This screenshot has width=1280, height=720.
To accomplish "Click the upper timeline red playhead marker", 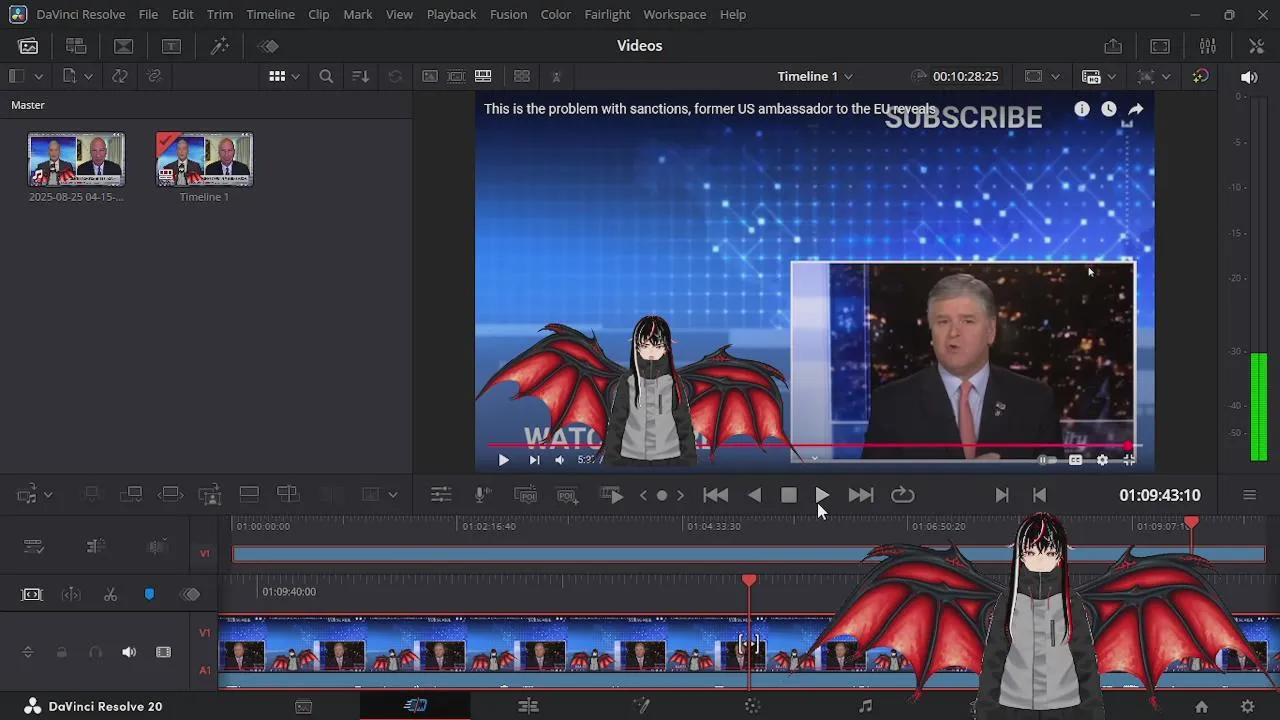I will coord(1191,523).
